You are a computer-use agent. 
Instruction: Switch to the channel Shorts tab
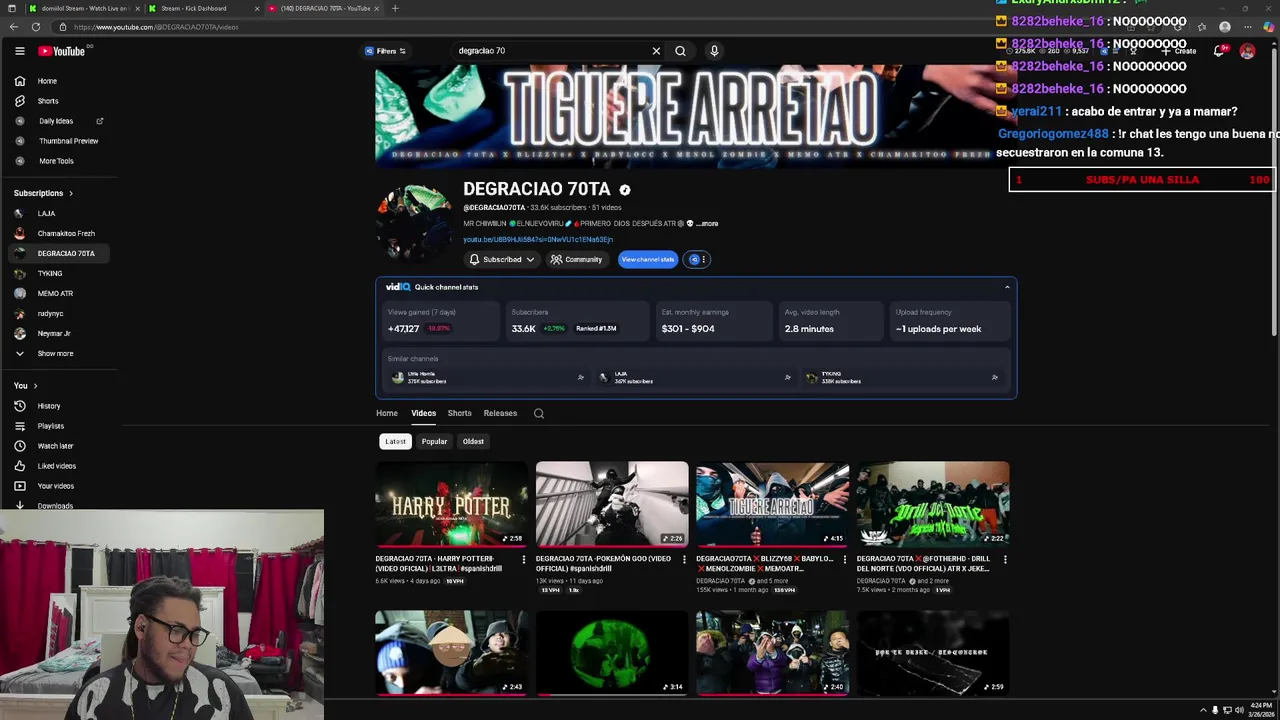[x=459, y=413]
